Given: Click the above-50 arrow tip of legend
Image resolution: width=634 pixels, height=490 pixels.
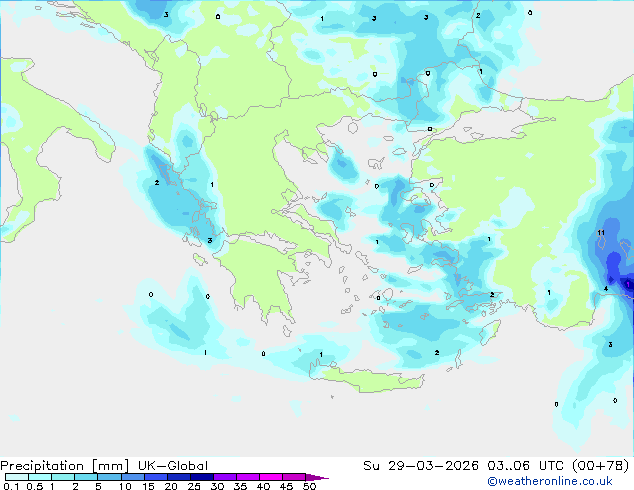Looking at the screenshot, I should [x=317, y=477].
